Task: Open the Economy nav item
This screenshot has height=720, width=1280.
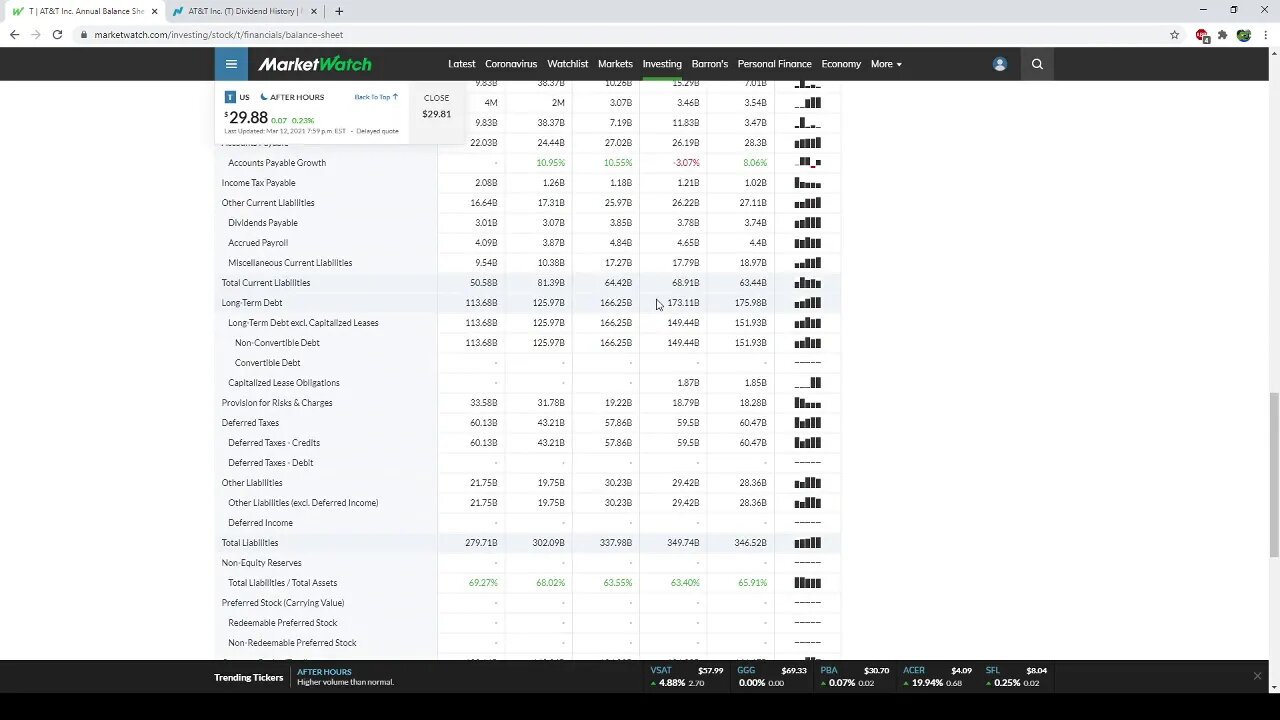Action: click(x=841, y=64)
